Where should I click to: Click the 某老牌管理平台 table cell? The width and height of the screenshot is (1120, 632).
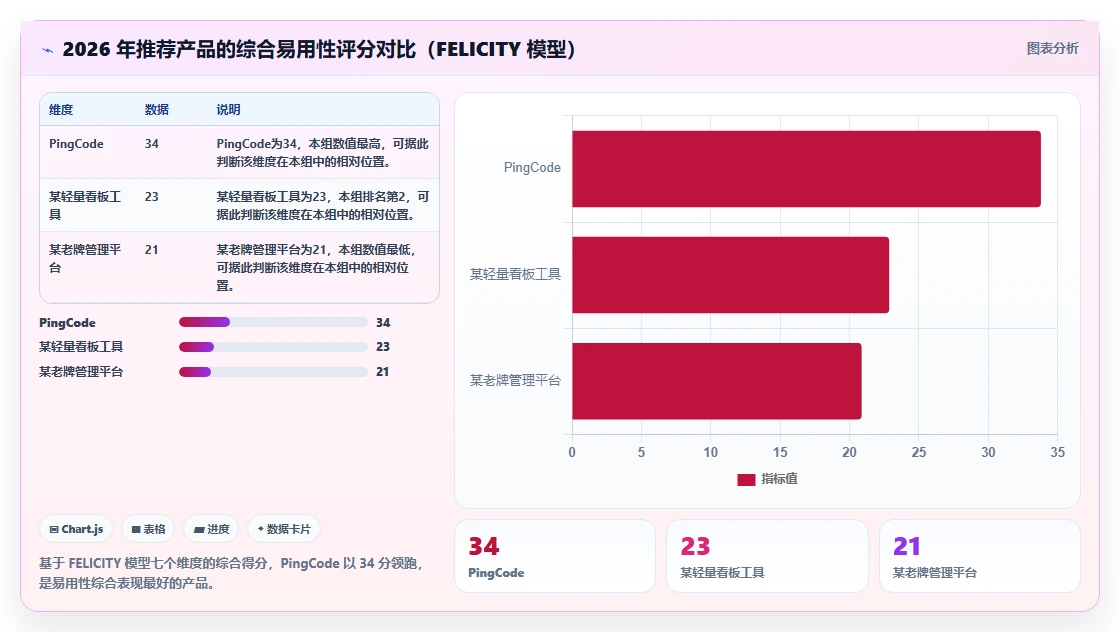[85, 258]
